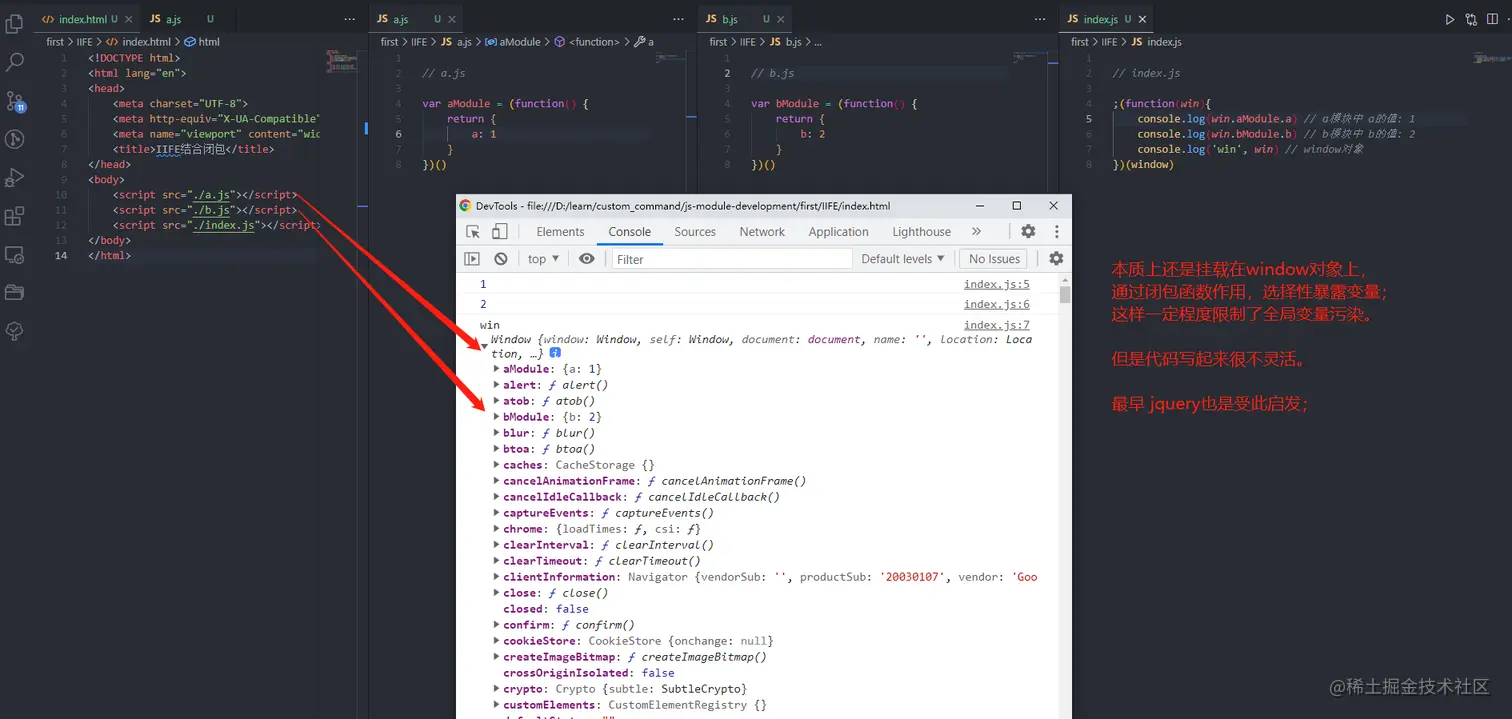Click the minimap in index.html editor
Viewport: 1512px width, 719px height.
pyautogui.click(x=343, y=62)
